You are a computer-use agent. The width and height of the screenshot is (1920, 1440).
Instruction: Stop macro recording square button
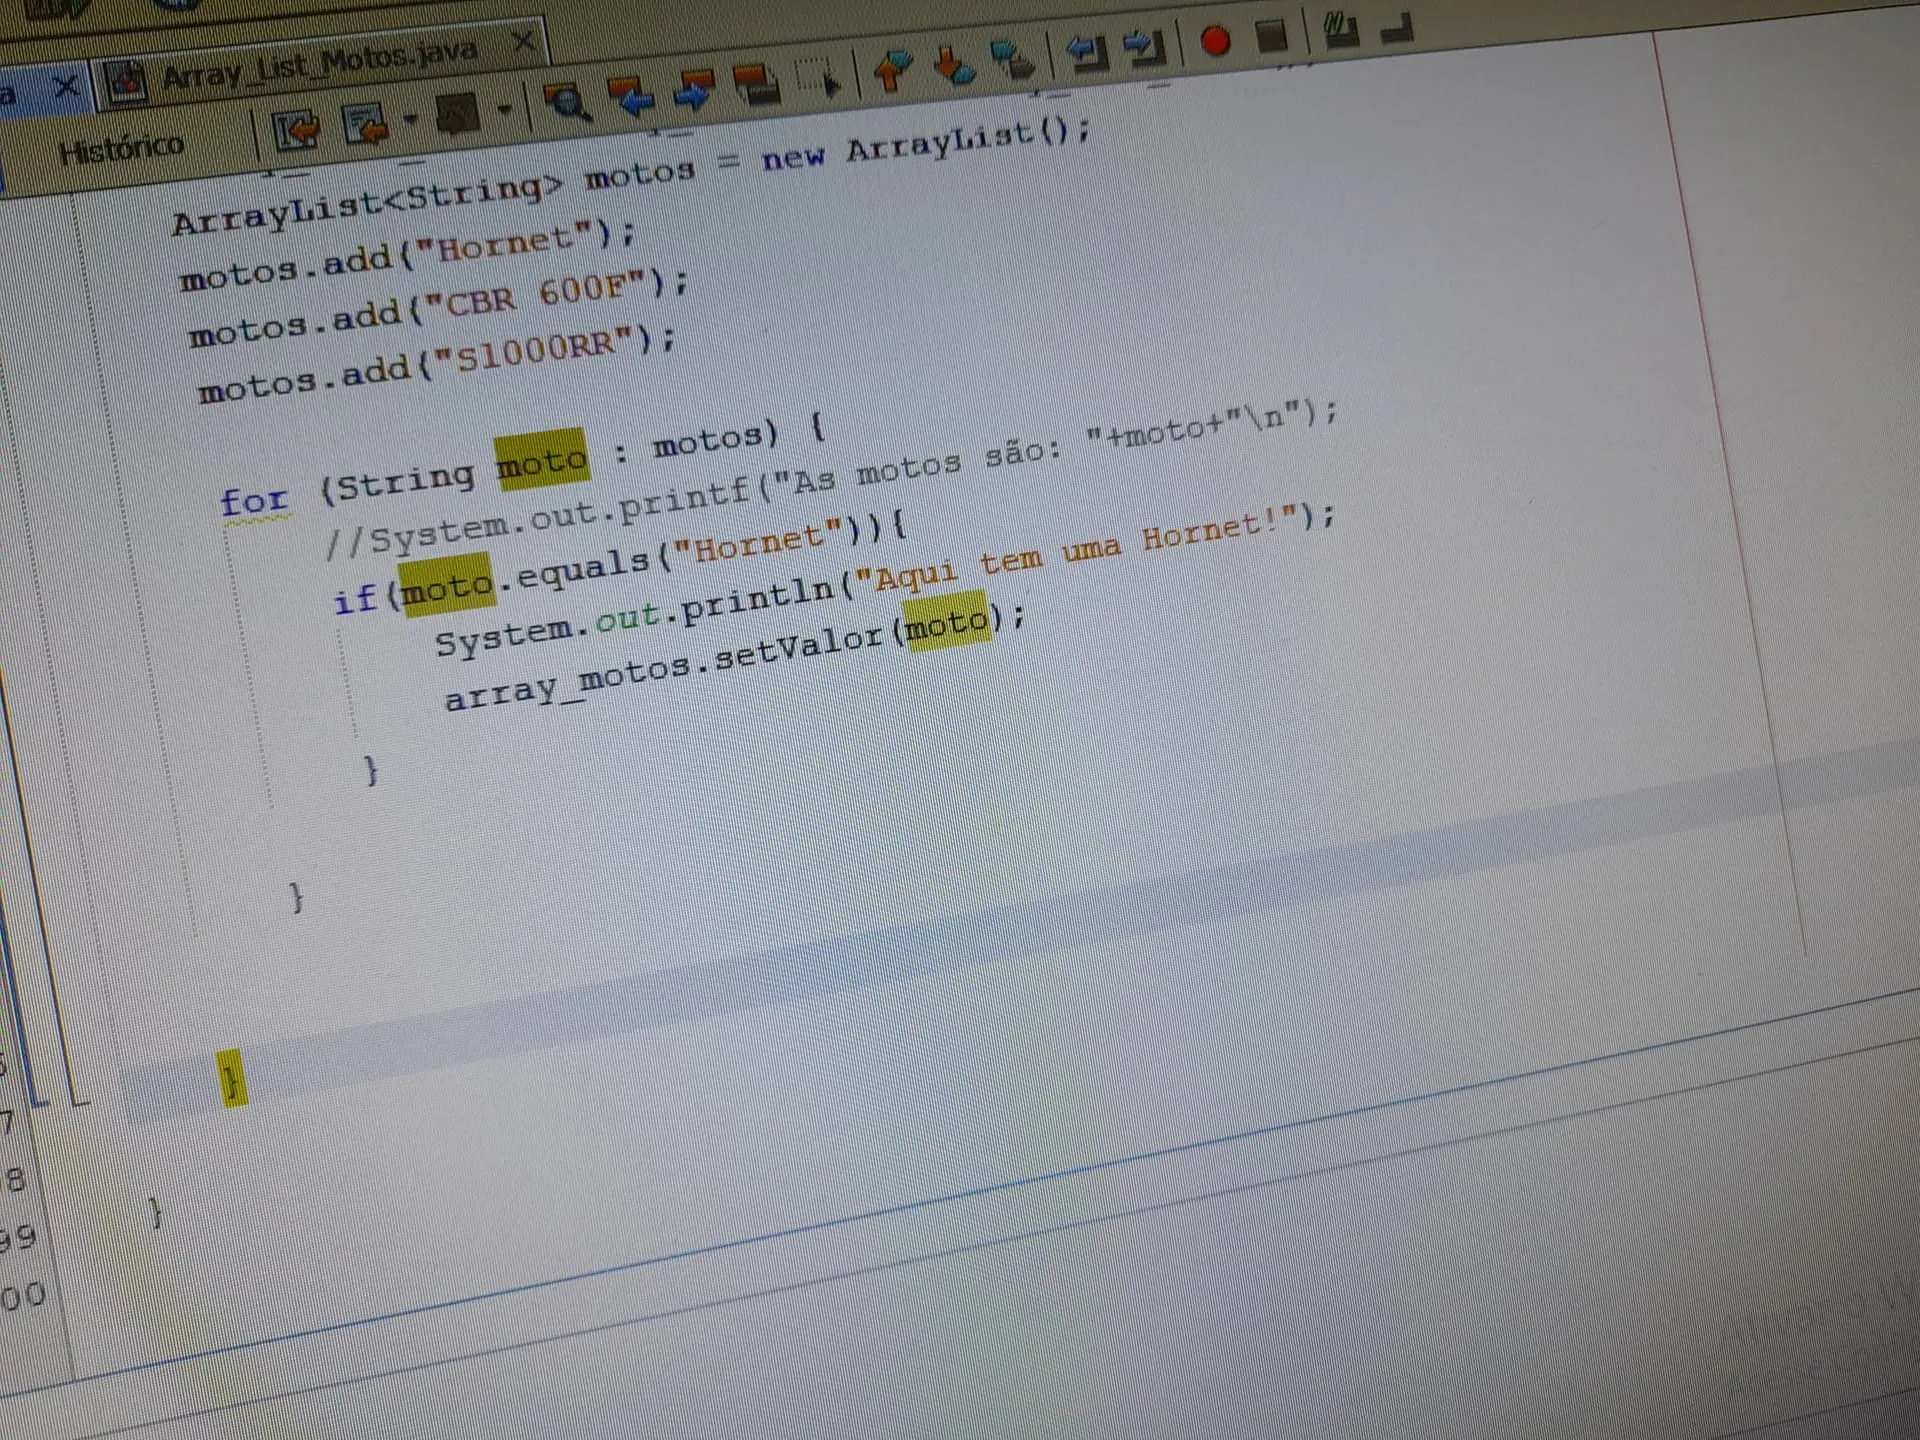(x=1271, y=36)
